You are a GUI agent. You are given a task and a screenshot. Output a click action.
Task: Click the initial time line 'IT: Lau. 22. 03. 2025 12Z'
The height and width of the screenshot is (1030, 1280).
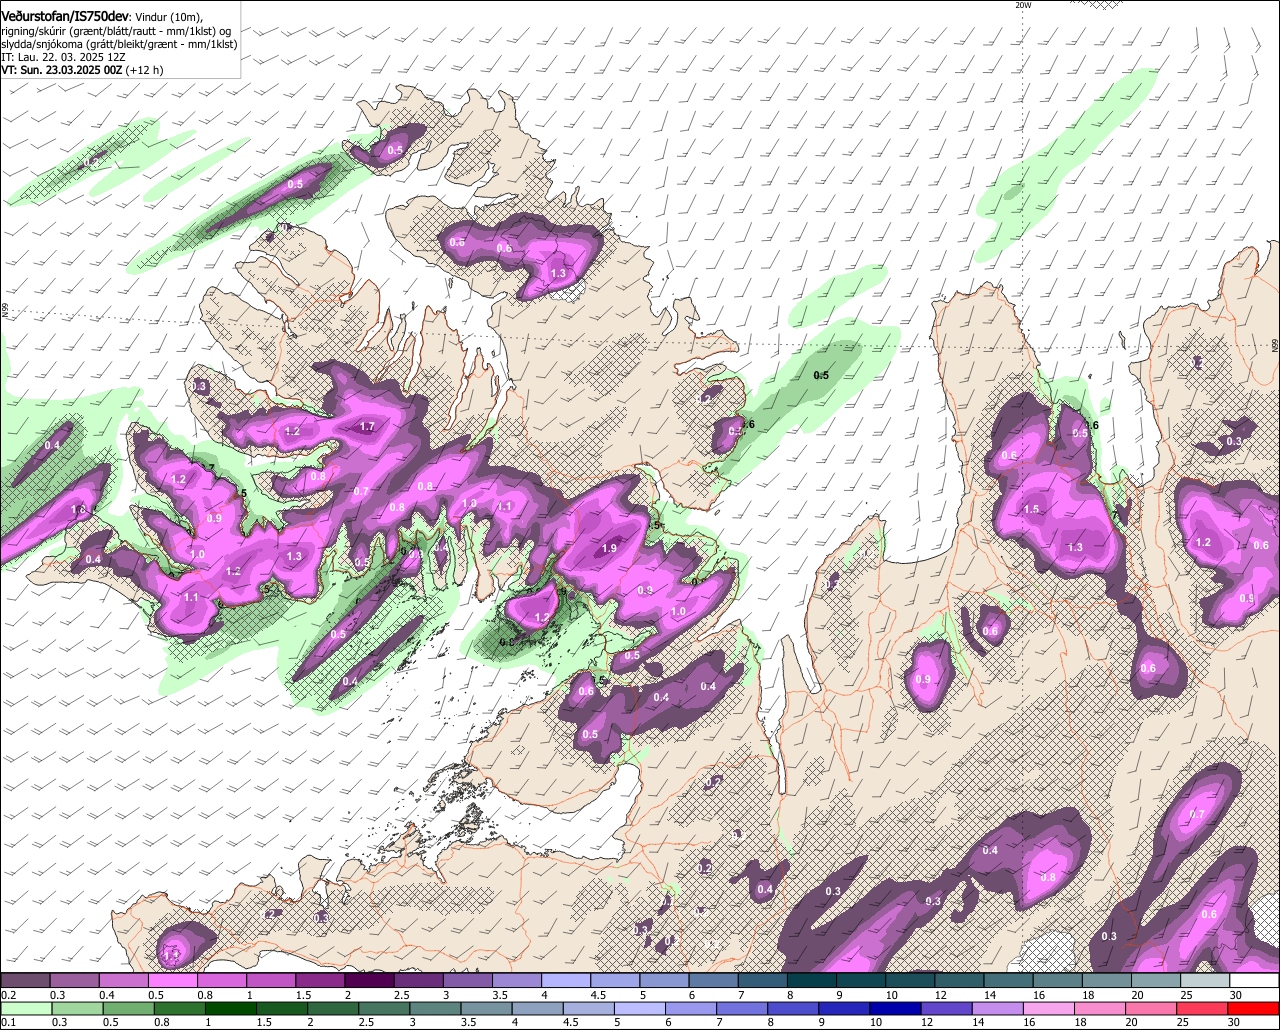point(63,58)
